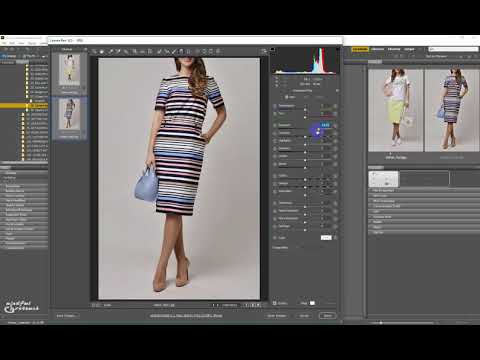Screen dimensions: 480x360
Task: Select the Radial Filter tool
Action: point(189,52)
